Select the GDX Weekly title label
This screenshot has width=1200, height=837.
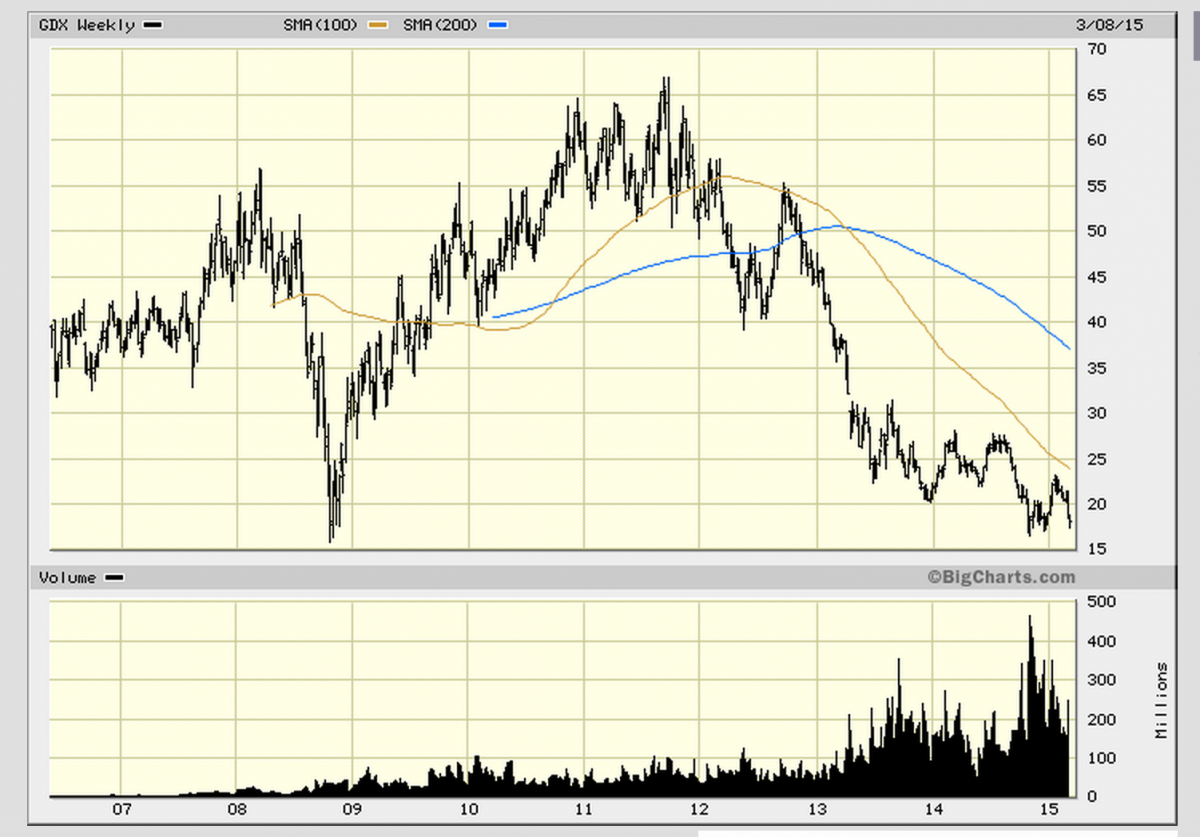(x=86, y=25)
